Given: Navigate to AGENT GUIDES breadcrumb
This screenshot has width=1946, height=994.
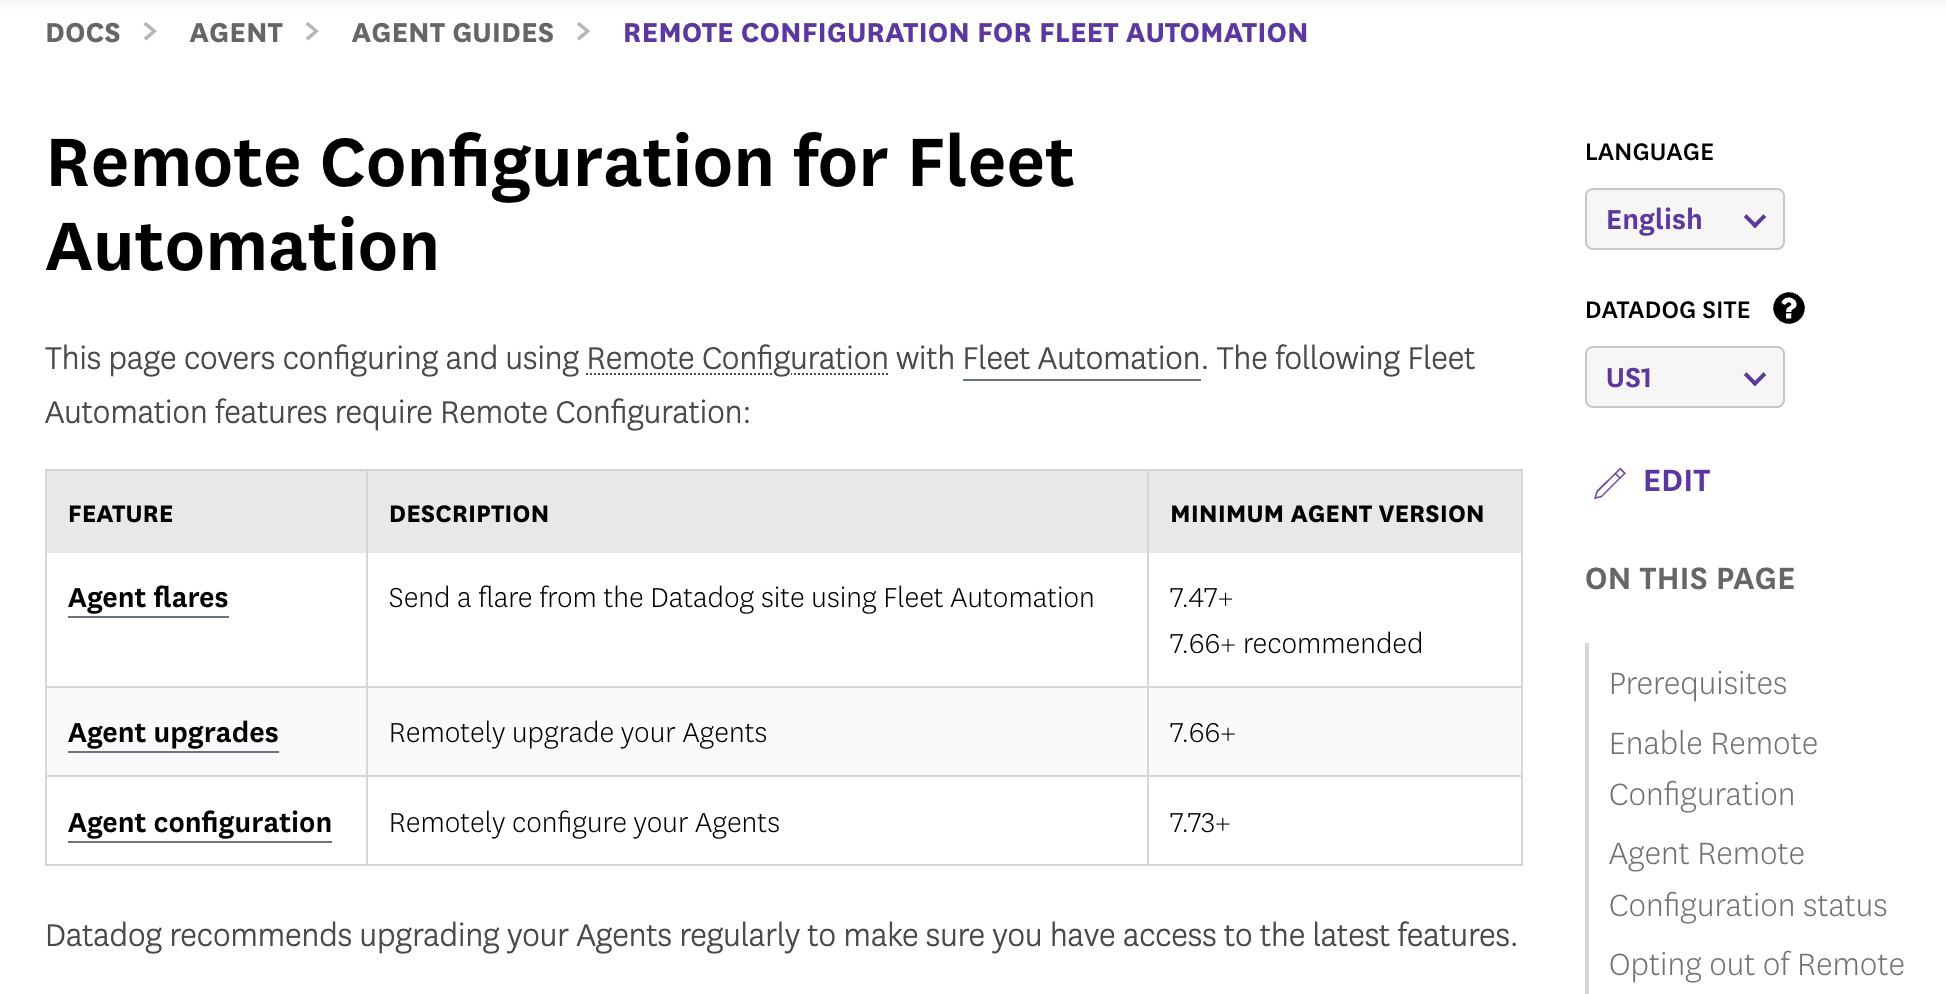Looking at the screenshot, I should tap(452, 31).
